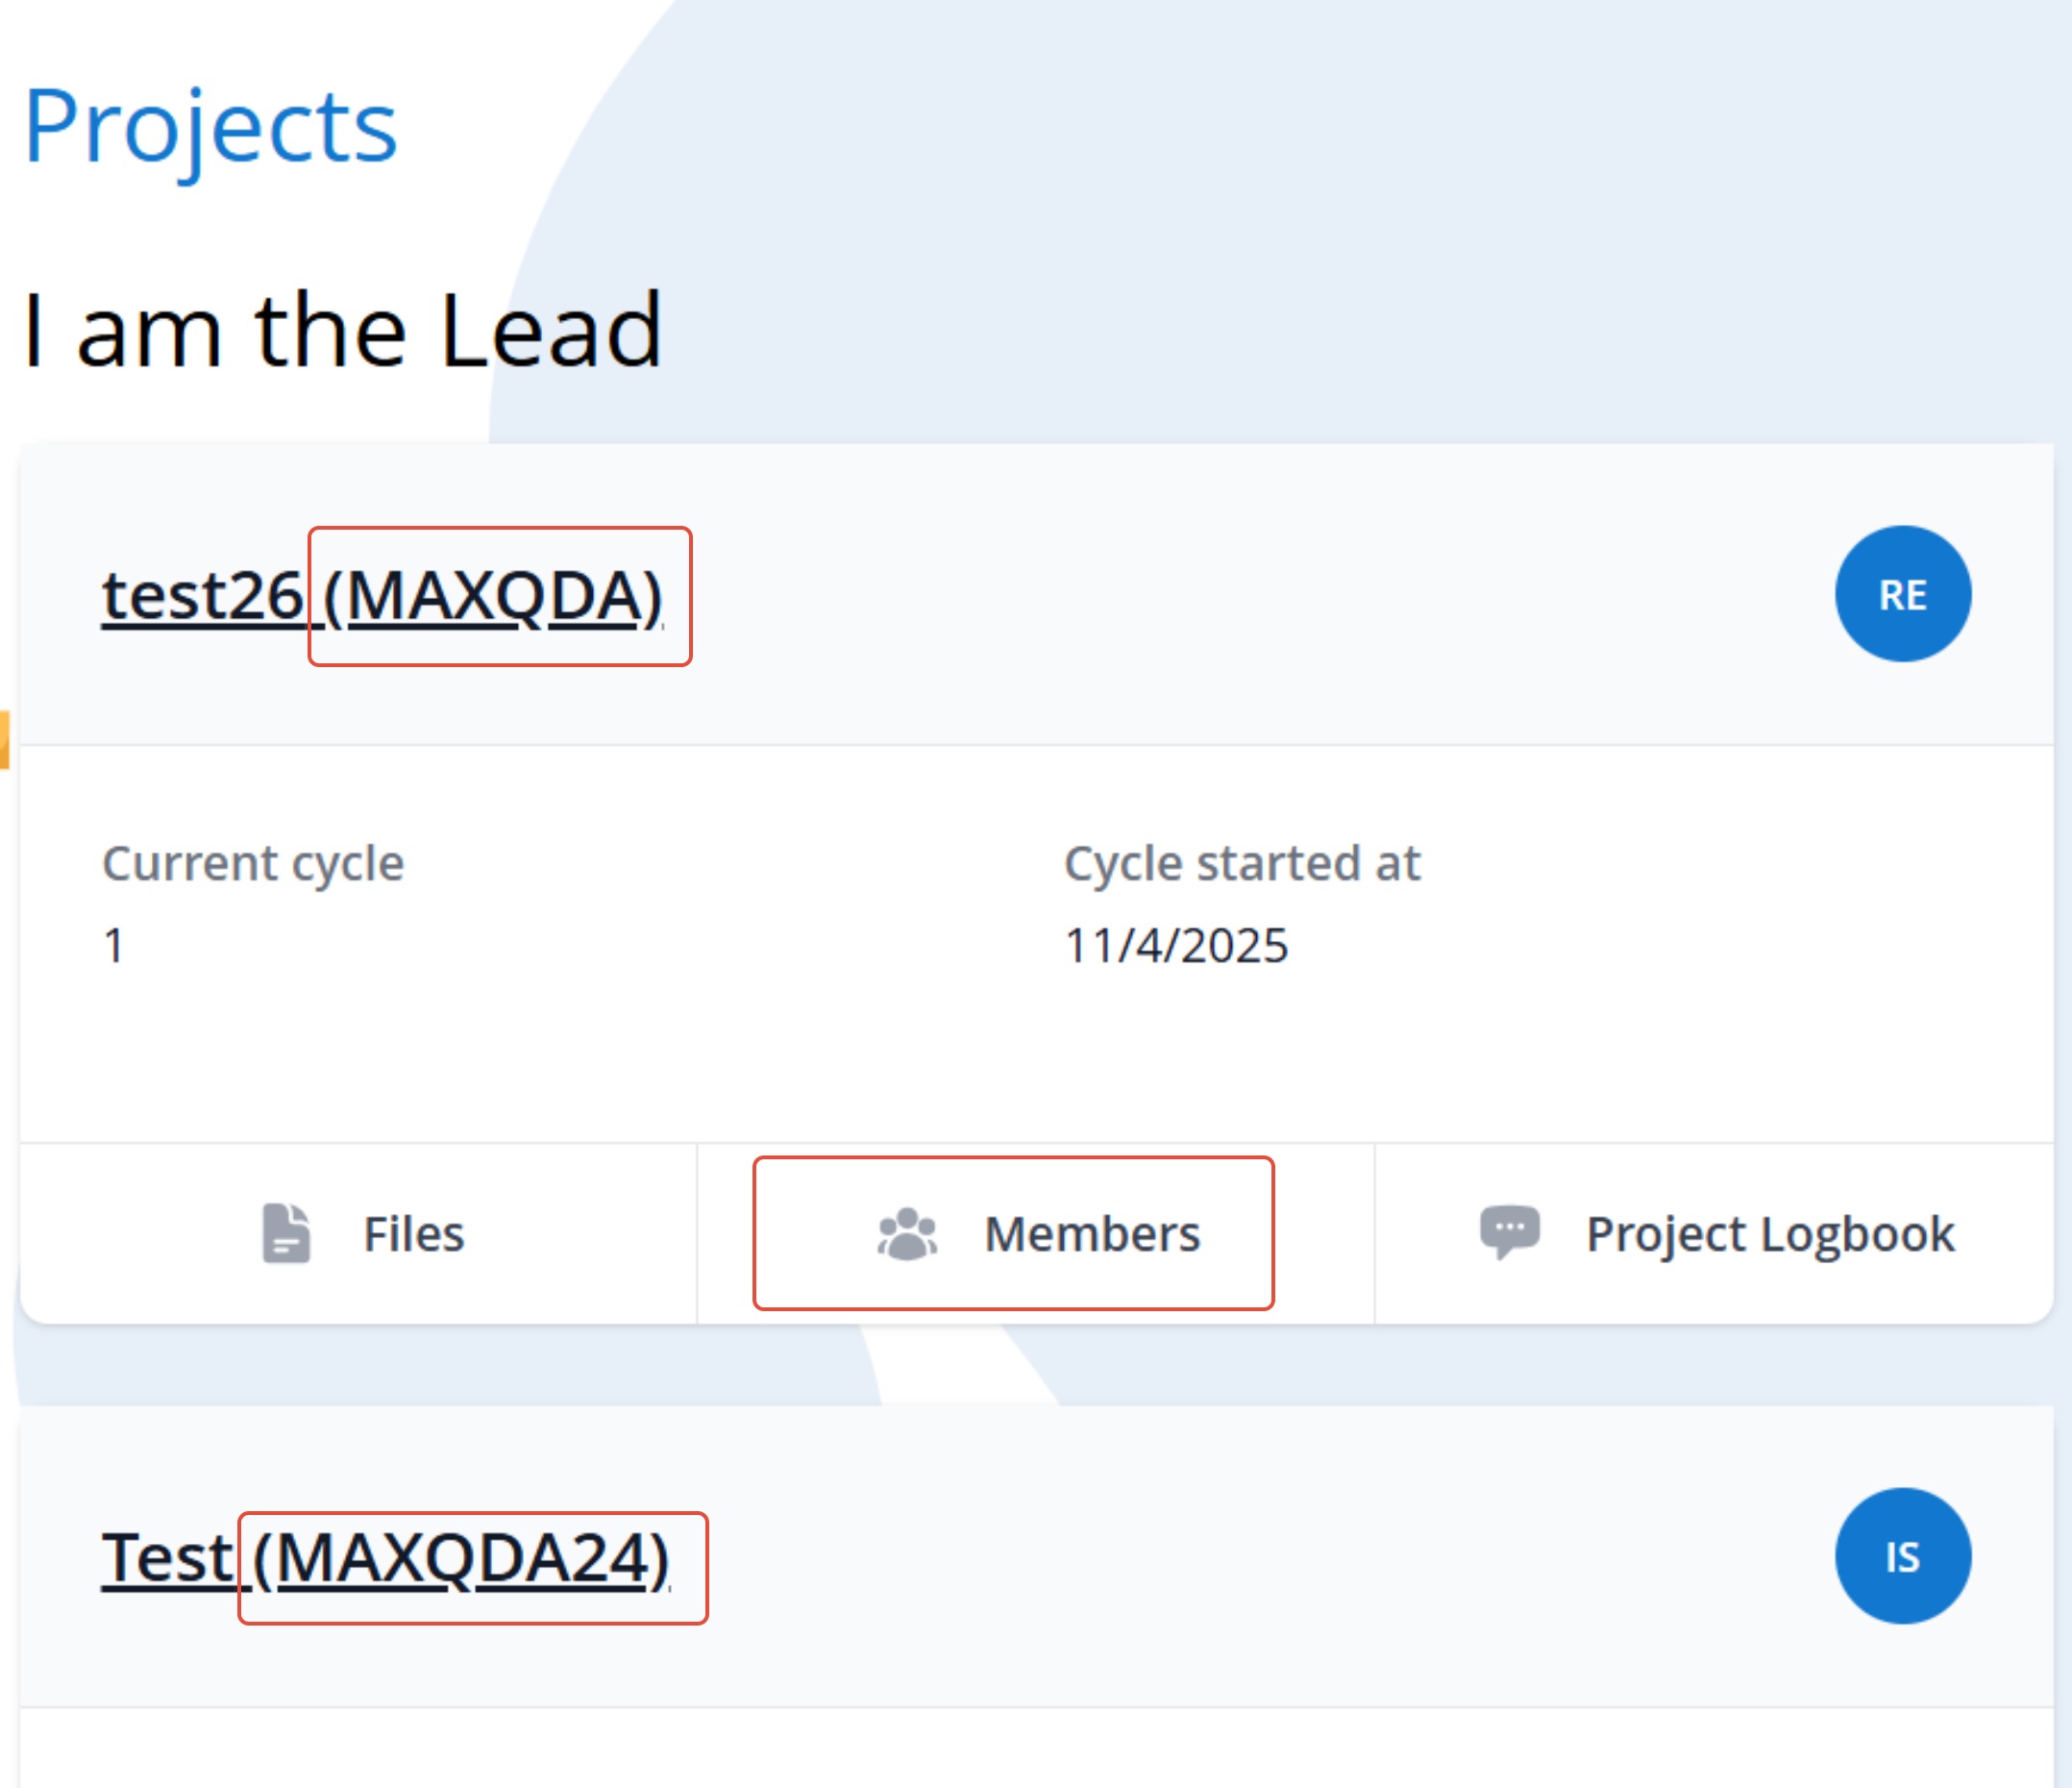Screen dimensions: 2072x1788
Task: Click the "I am the Lead" section heading
Action: pyautogui.click(x=343, y=330)
